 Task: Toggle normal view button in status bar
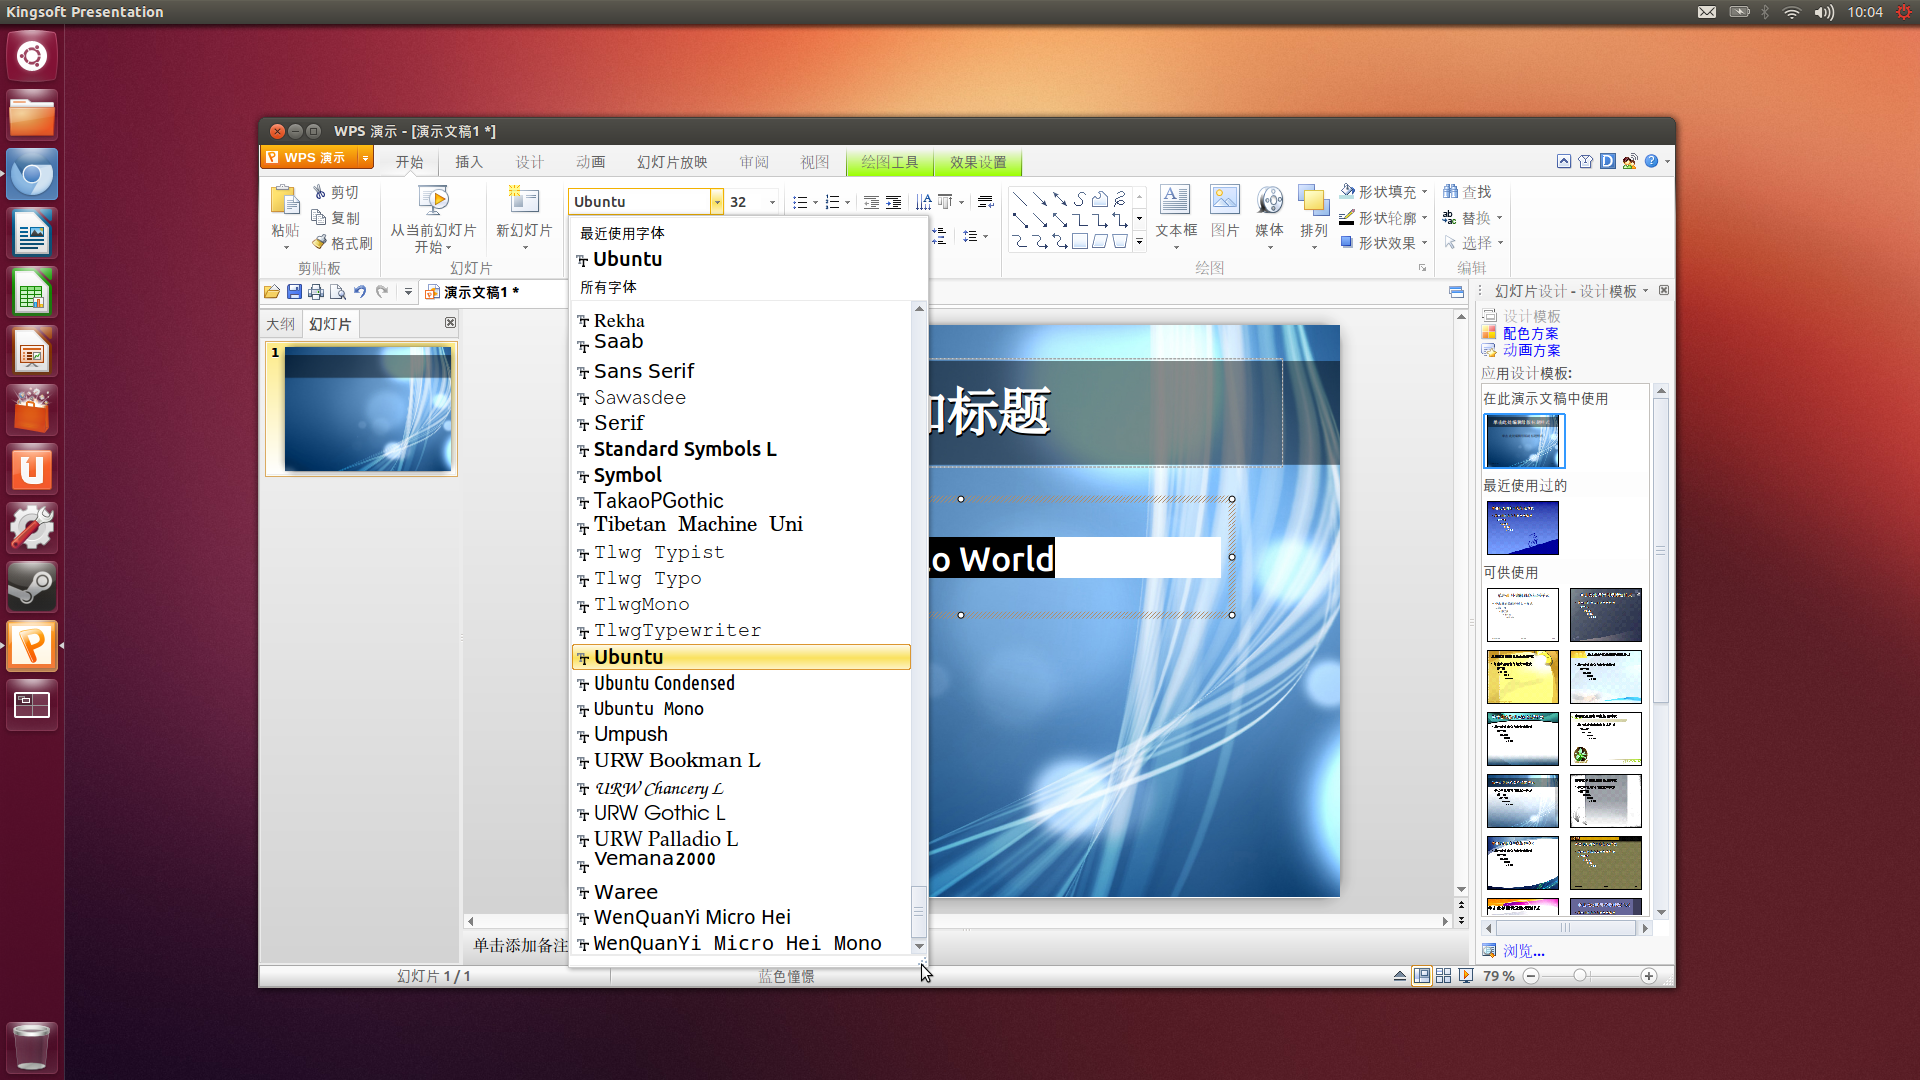click(1421, 976)
